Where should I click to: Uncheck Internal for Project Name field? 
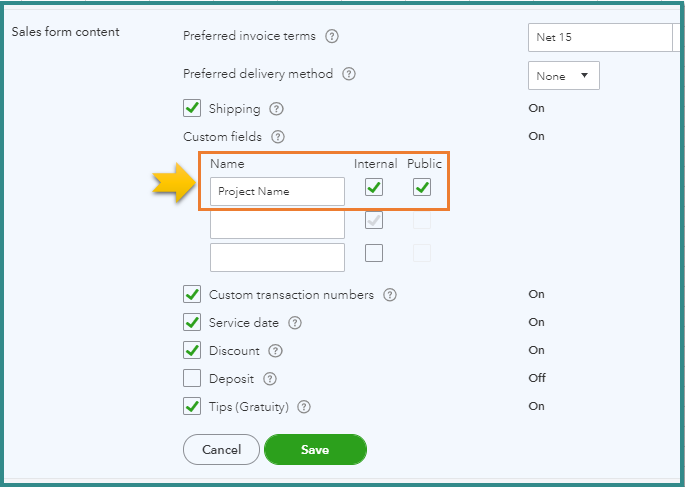(x=374, y=187)
